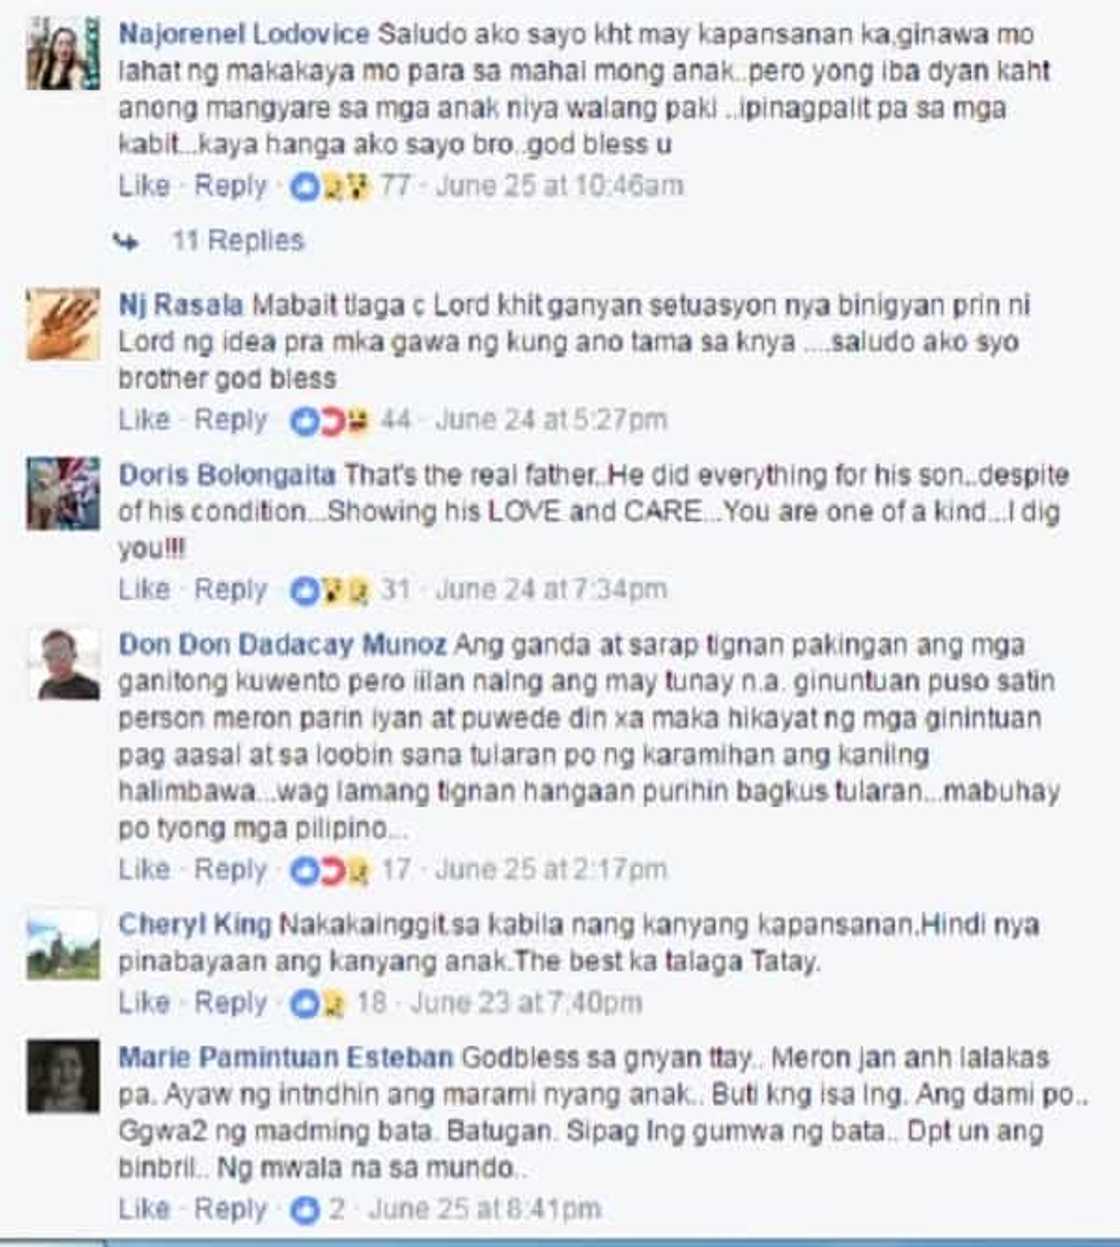Click the June 25 at 10:46am timestamp
1120x1247 pixels.
[x=560, y=186]
